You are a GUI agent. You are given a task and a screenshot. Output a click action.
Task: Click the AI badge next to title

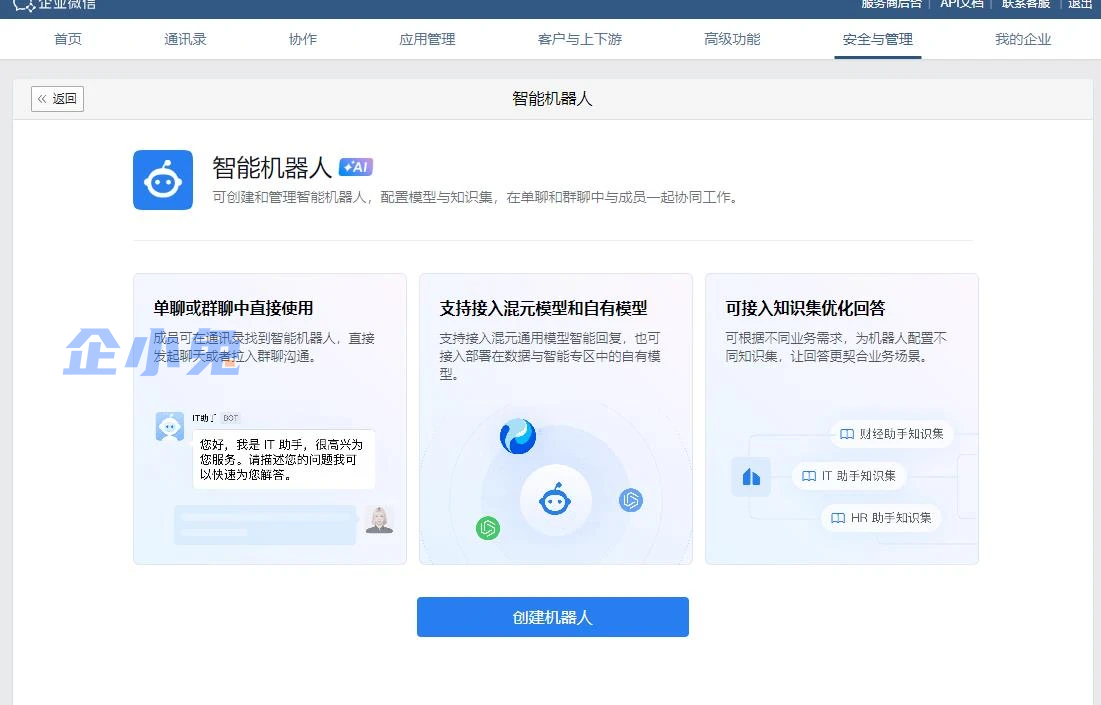click(x=356, y=167)
